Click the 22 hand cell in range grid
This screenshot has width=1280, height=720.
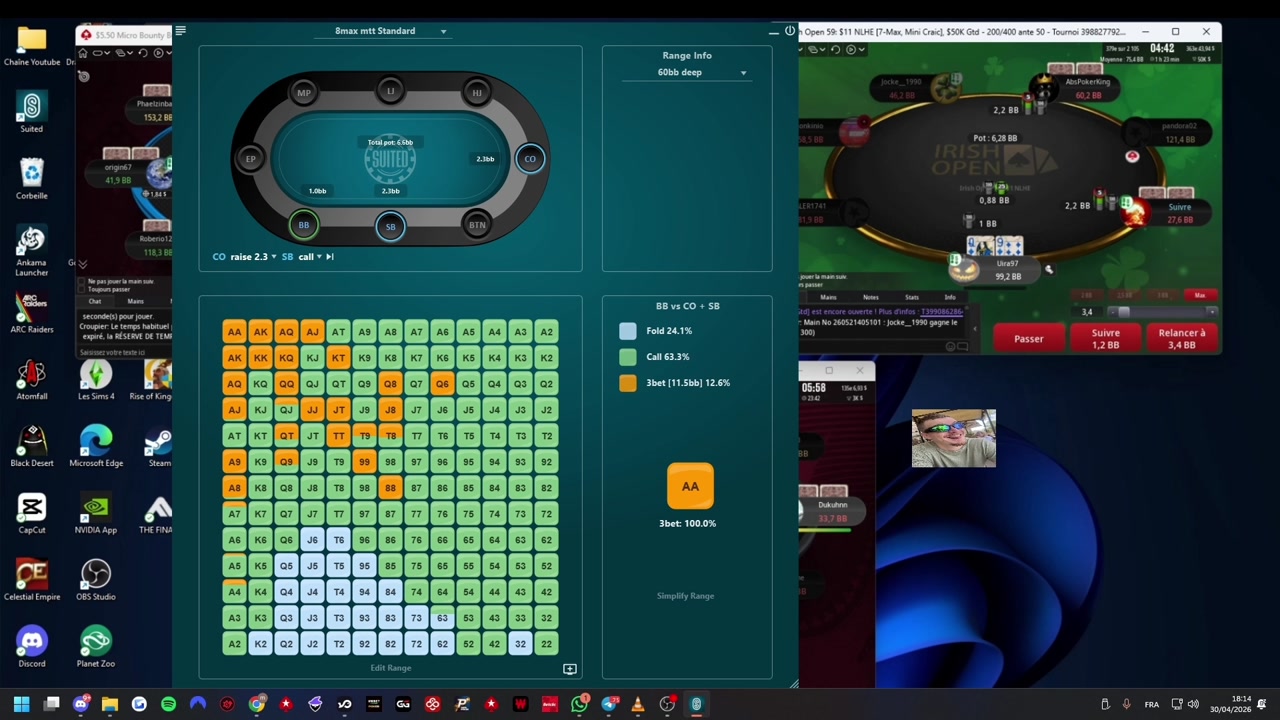[546, 644]
